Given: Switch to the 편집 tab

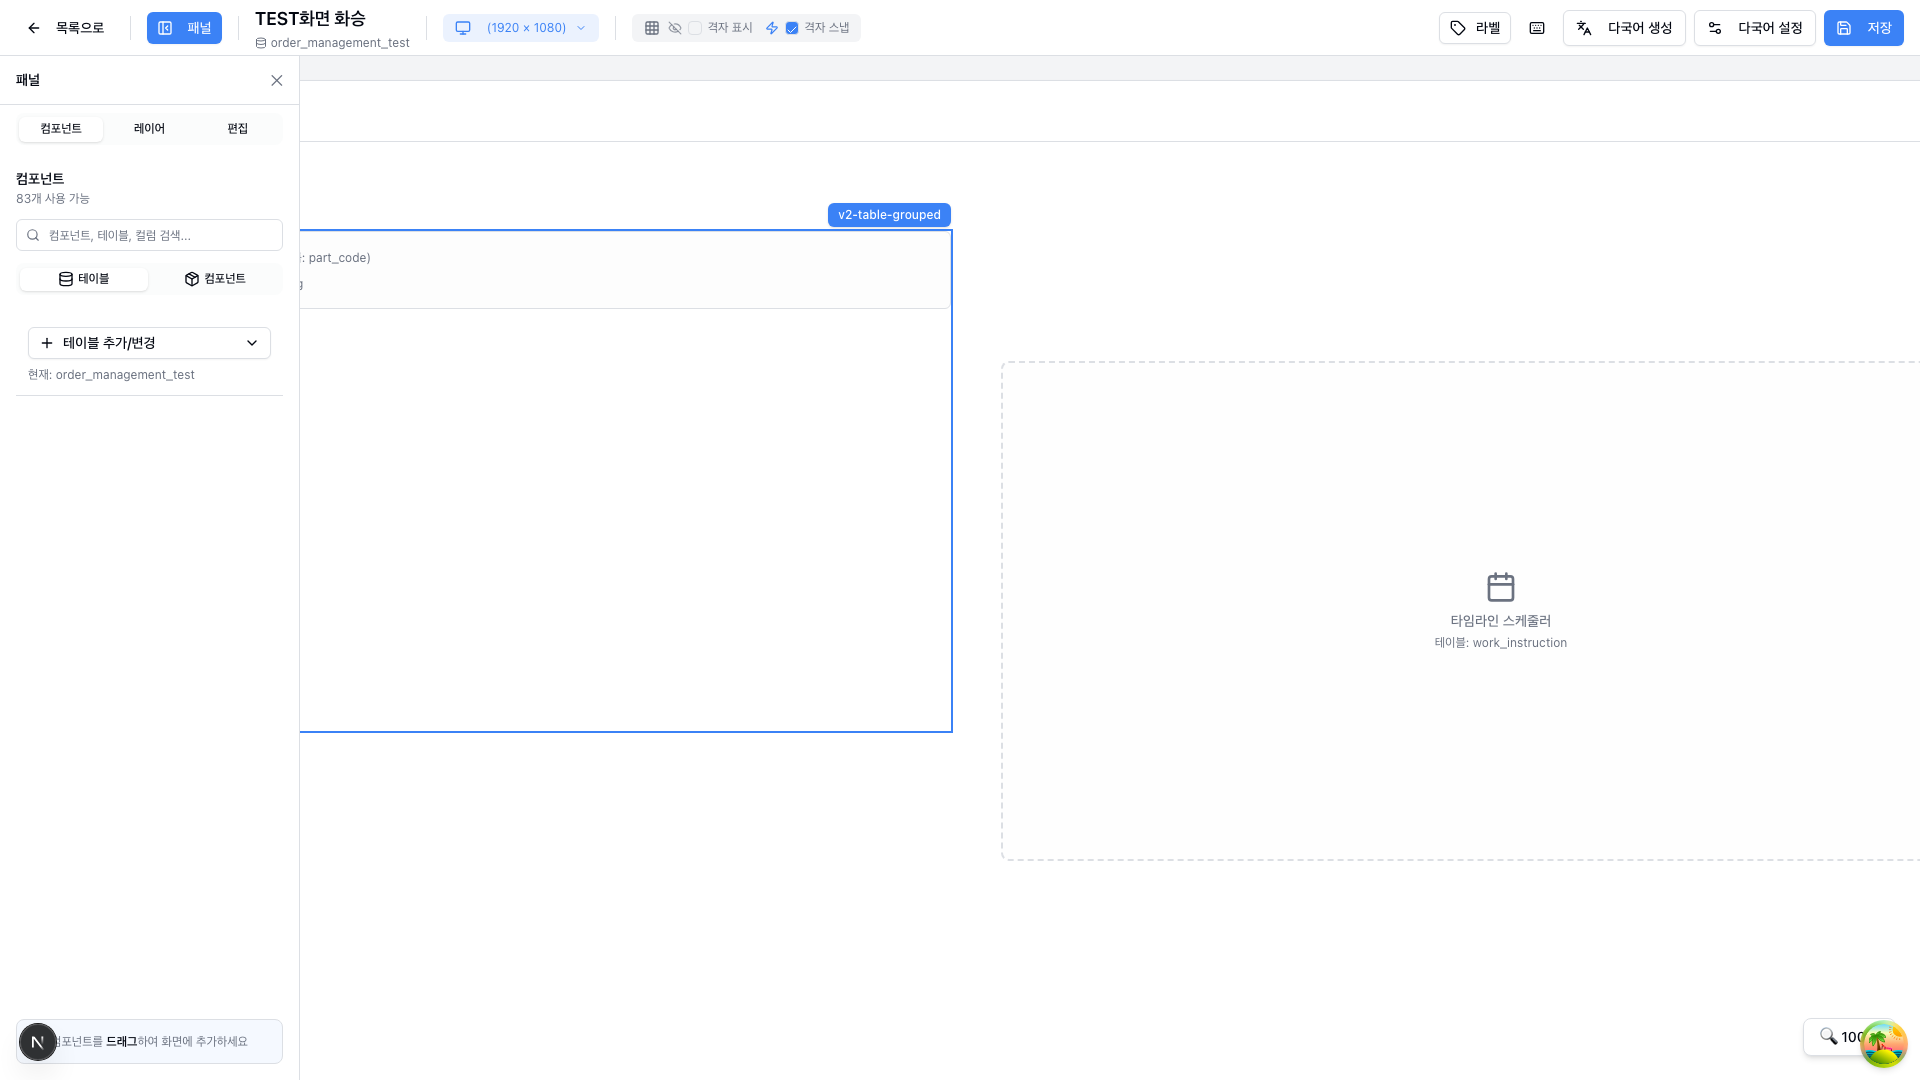Looking at the screenshot, I should 237,129.
